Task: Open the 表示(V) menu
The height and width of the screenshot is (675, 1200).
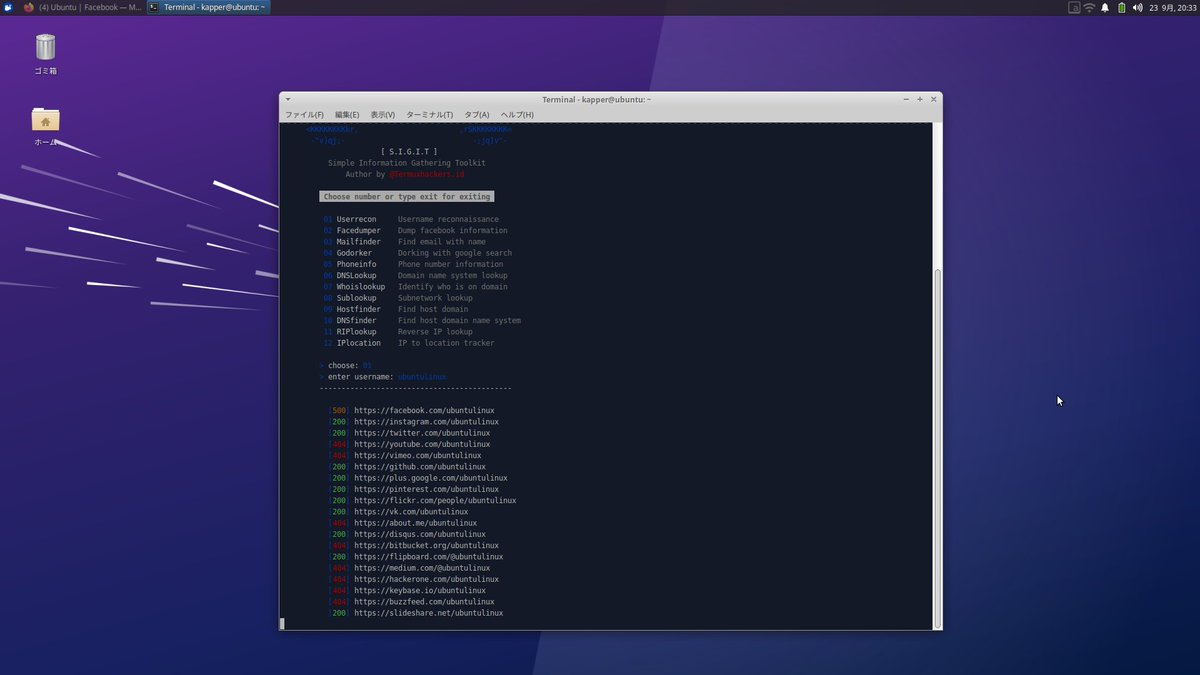Action: click(x=381, y=114)
